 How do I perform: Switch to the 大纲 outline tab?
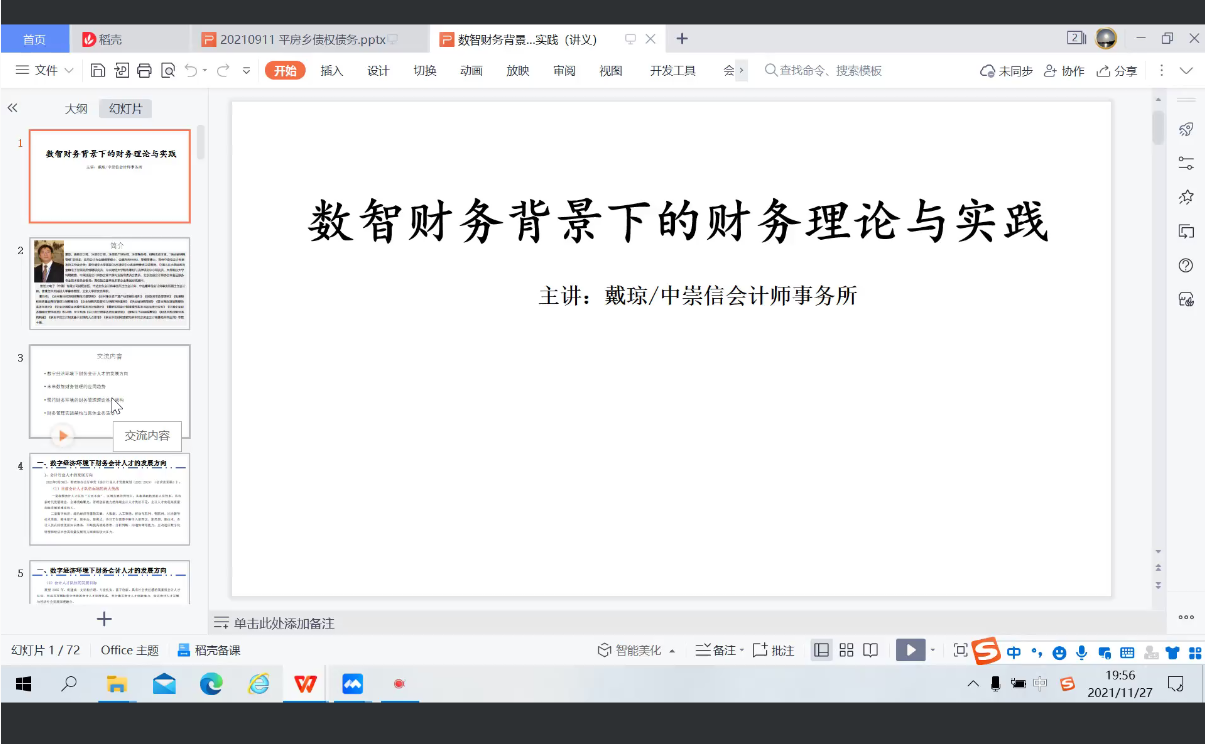coord(76,109)
